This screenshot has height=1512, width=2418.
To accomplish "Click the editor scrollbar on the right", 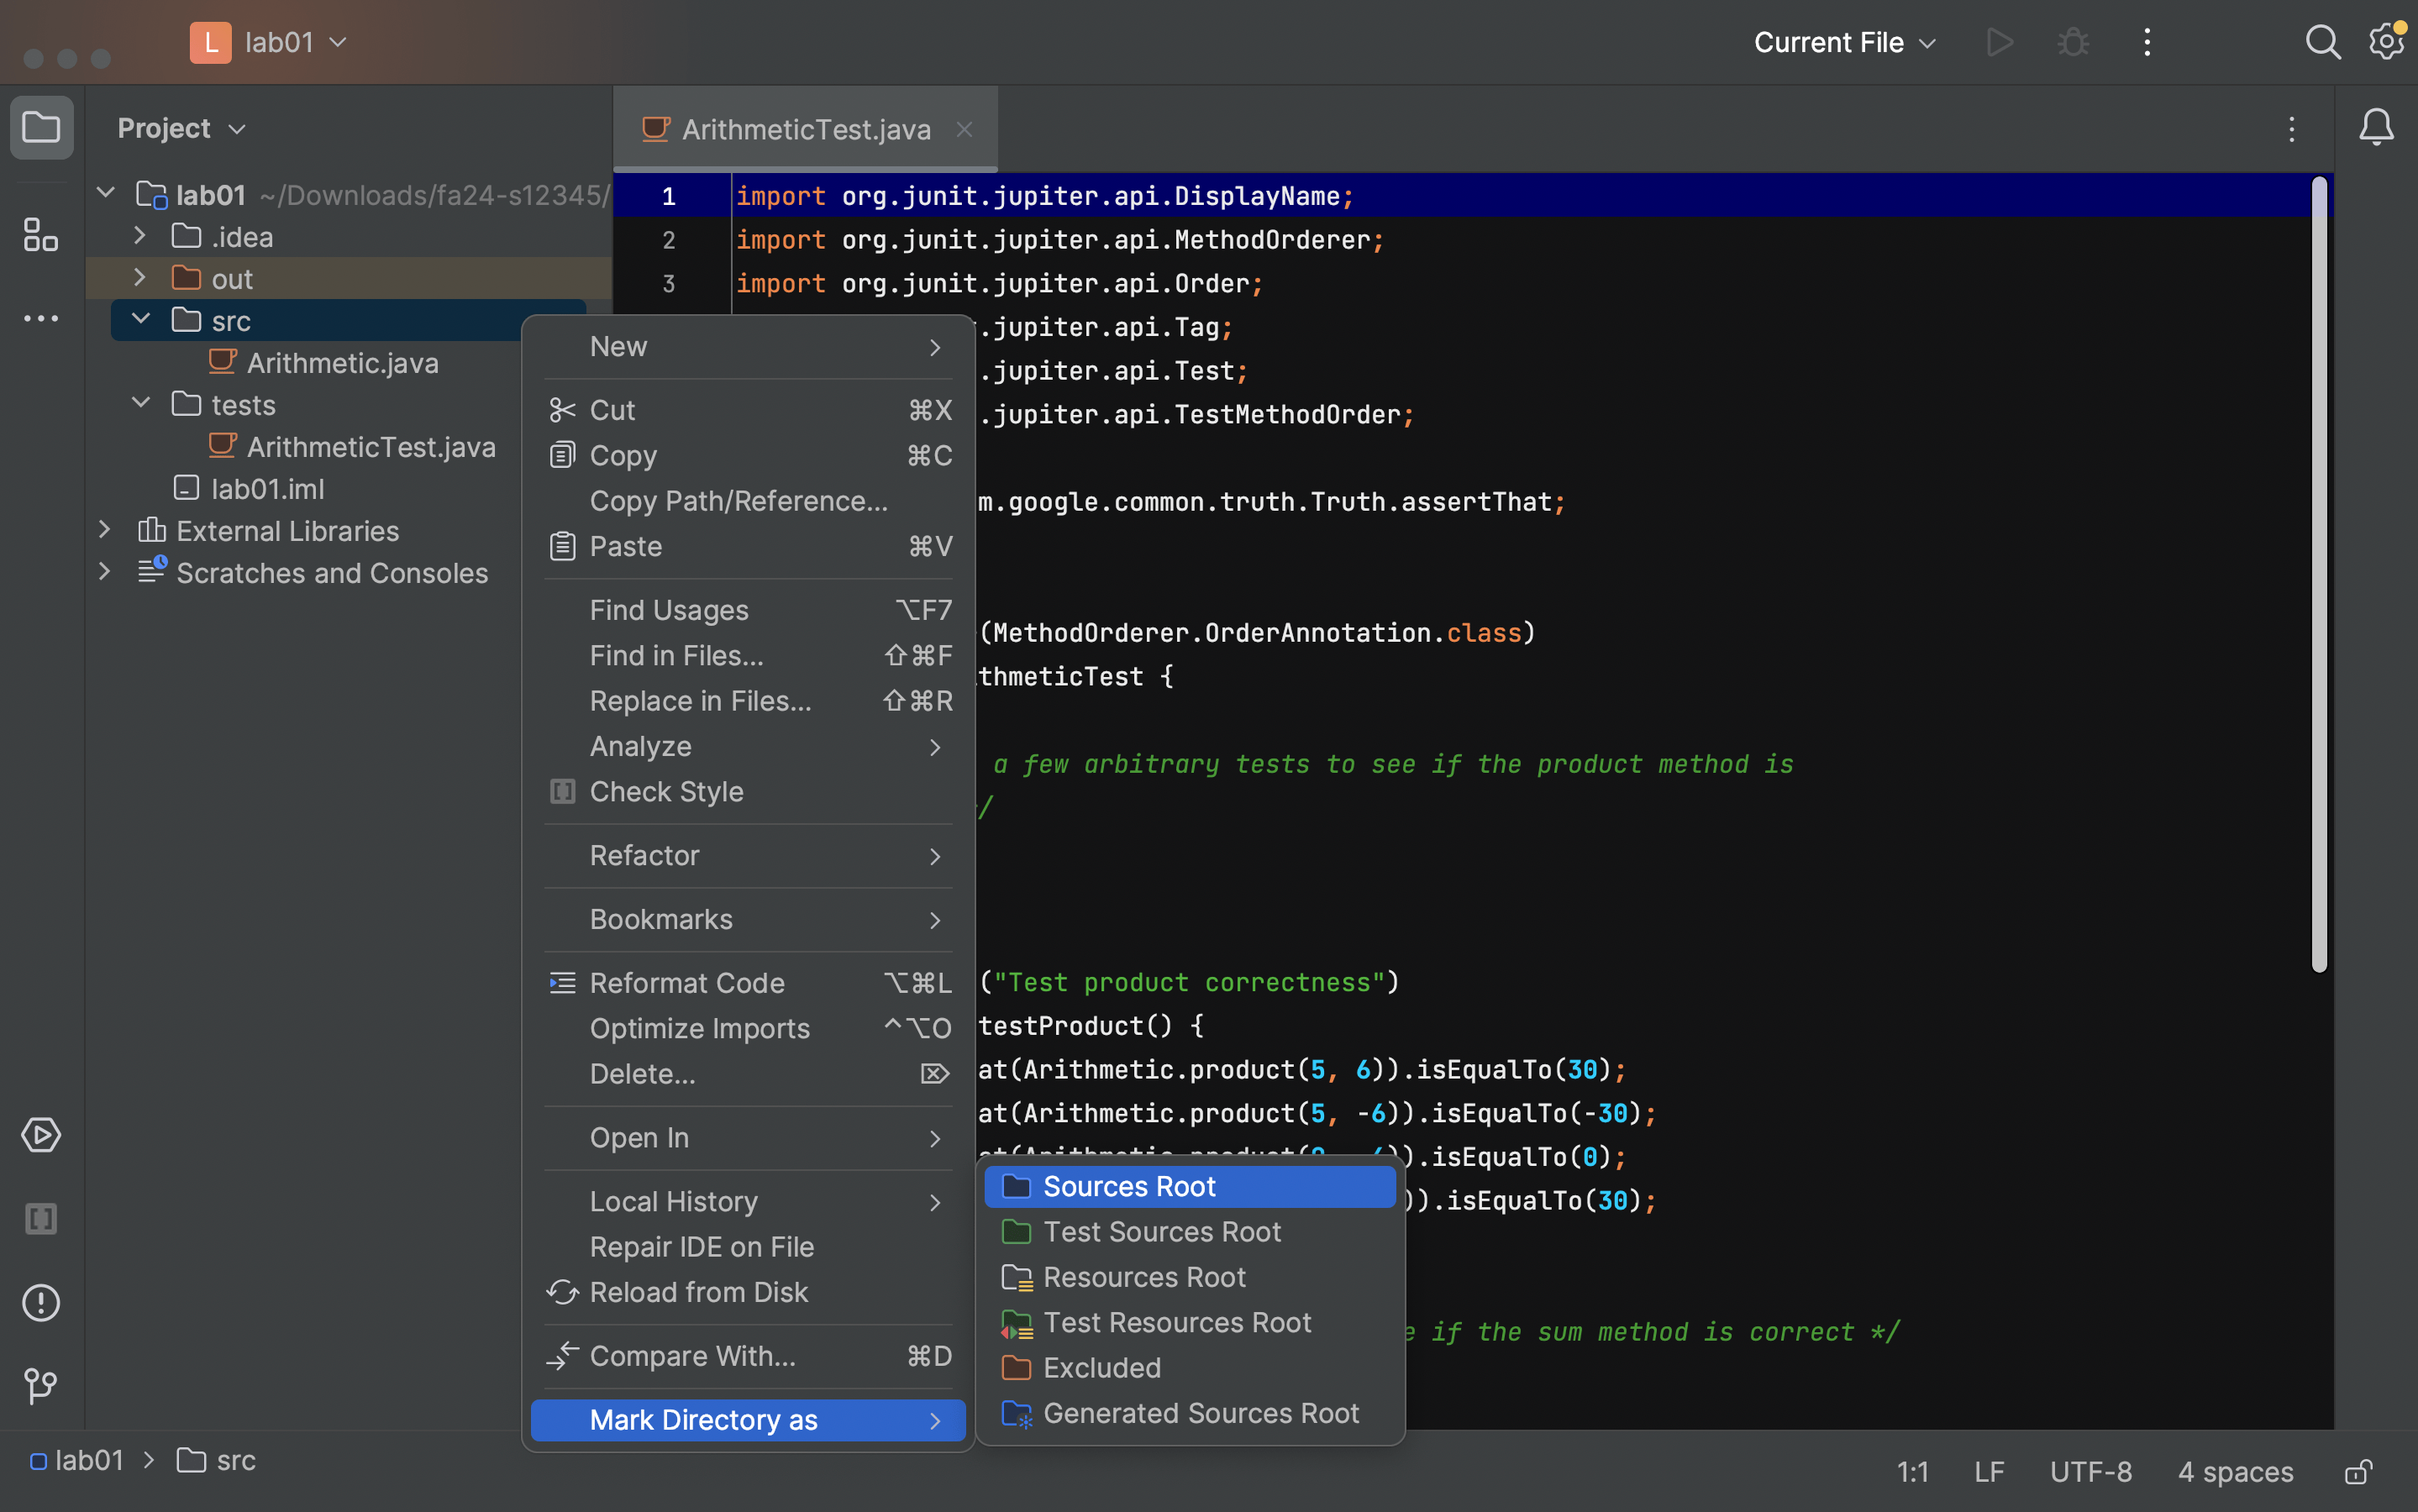I will (2320, 580).
